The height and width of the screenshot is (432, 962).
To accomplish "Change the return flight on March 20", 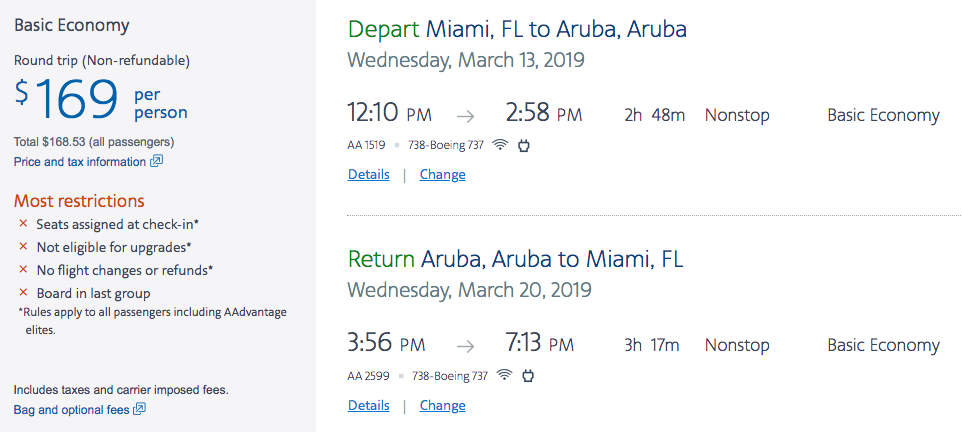I will (x=442, y=406).
